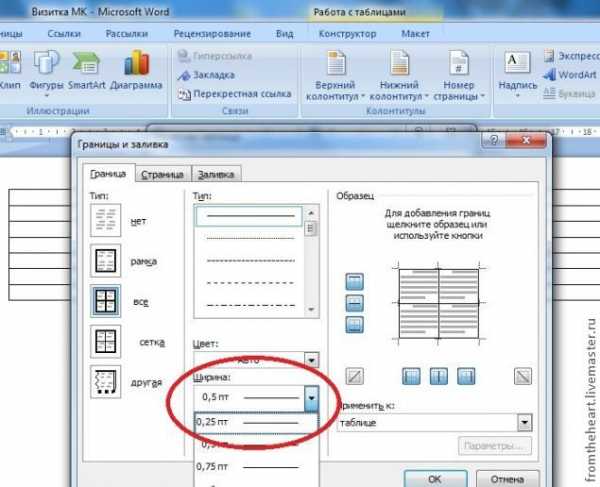Toggle the diagonal down border button
This screenshot has height=487, width=600.
pyautogui.click(x=522, y=377)
